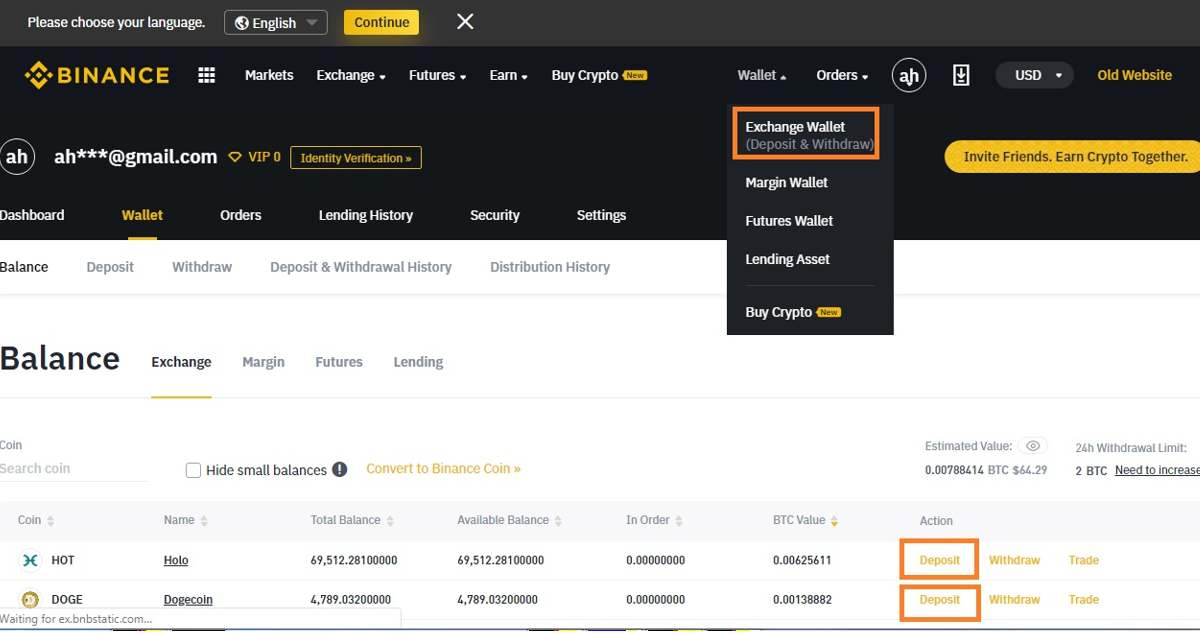This screenshot has width=1200, height=633.
Task: Select Buy Crypto in wallet menu
Action: pyautogui.click(x=793, y=312)
